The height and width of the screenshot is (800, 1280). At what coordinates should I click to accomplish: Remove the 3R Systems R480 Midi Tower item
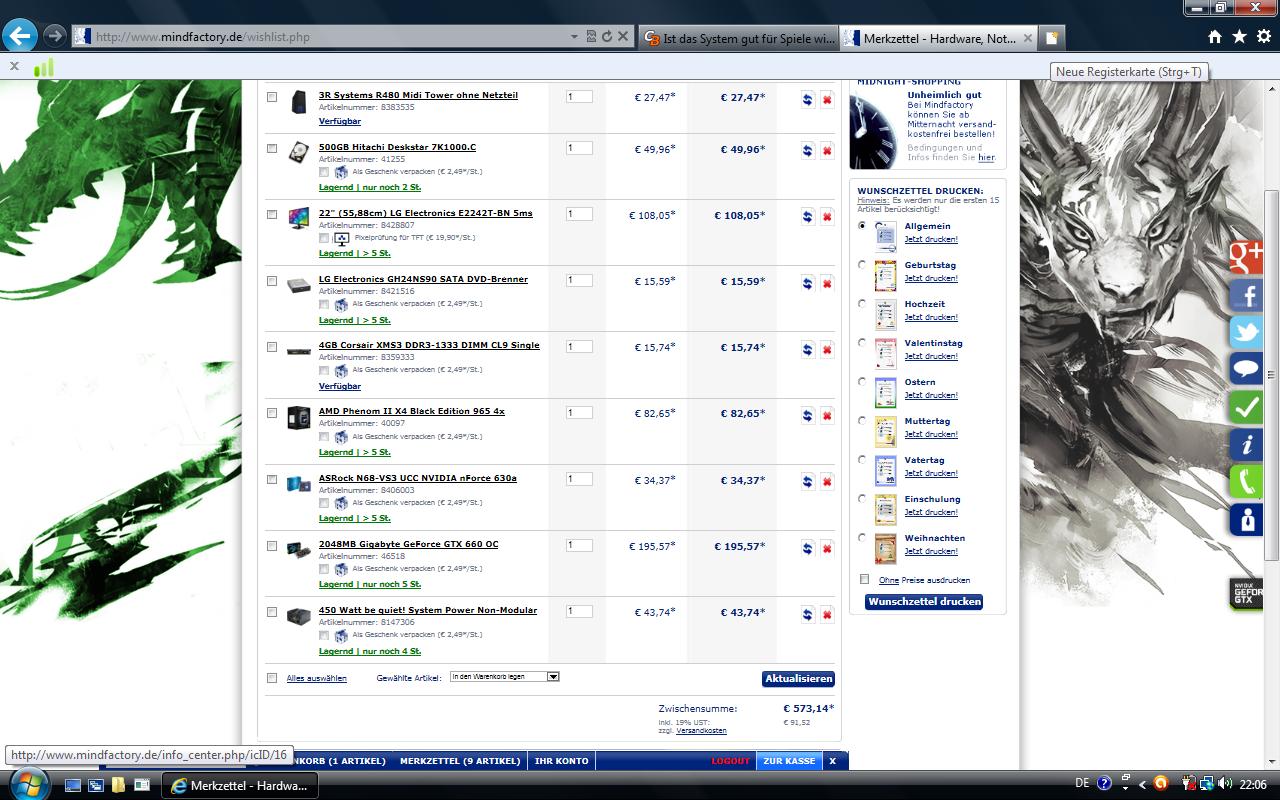(827, 99)
